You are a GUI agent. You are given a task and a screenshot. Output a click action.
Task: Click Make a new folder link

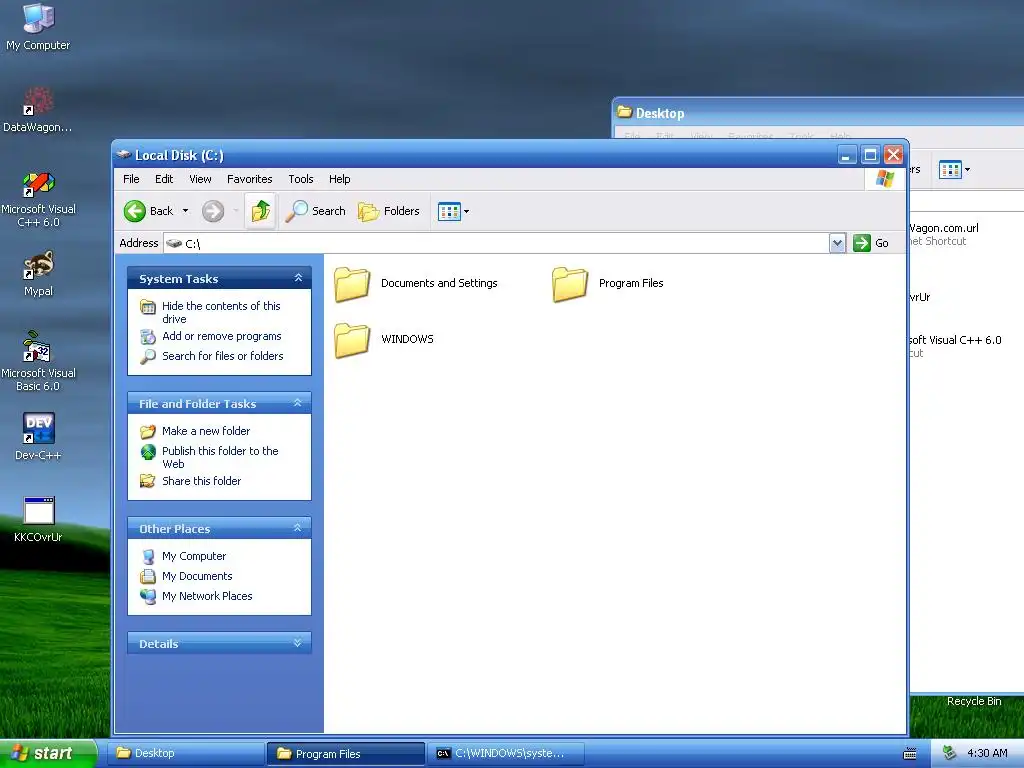tap(206, 431)
